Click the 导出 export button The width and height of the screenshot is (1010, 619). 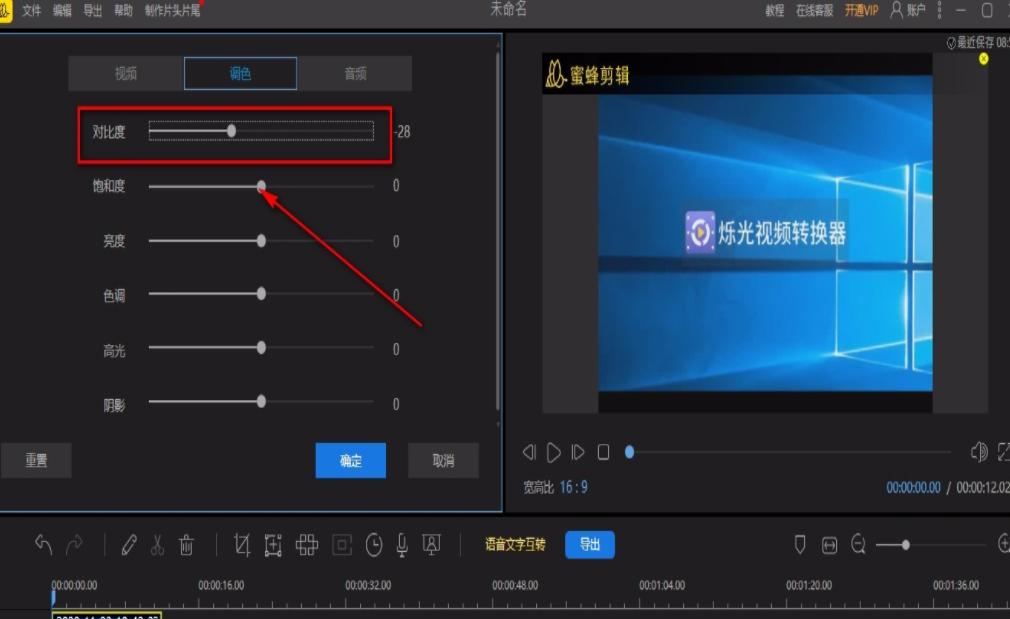point(589,544)
